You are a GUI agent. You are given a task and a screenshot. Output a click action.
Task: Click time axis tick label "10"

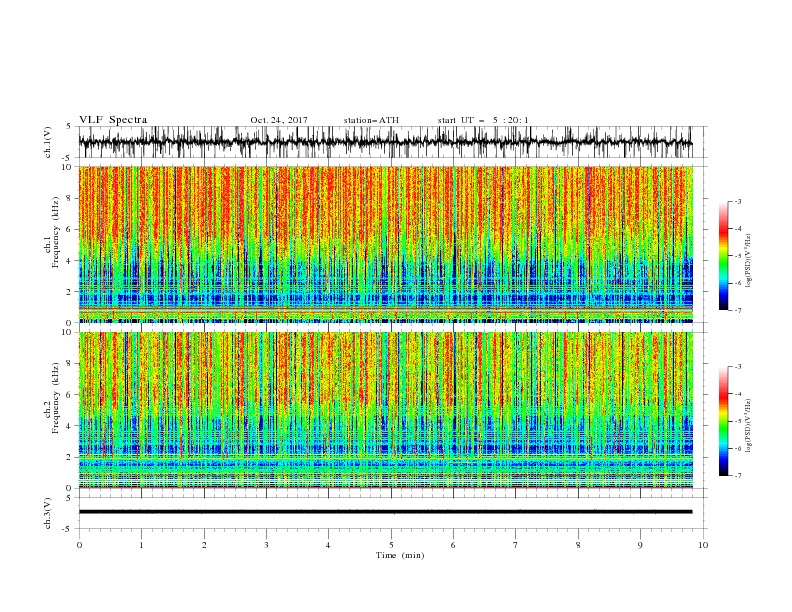click(x=703, y=545)
